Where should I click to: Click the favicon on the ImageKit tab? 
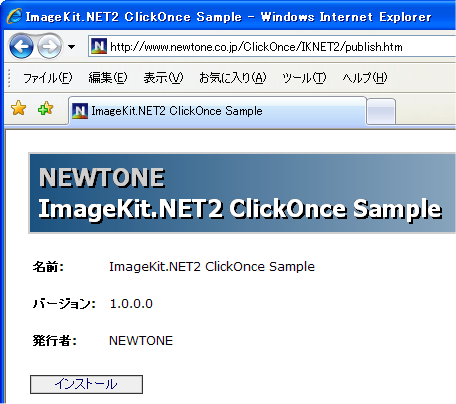tap(80, 111)
